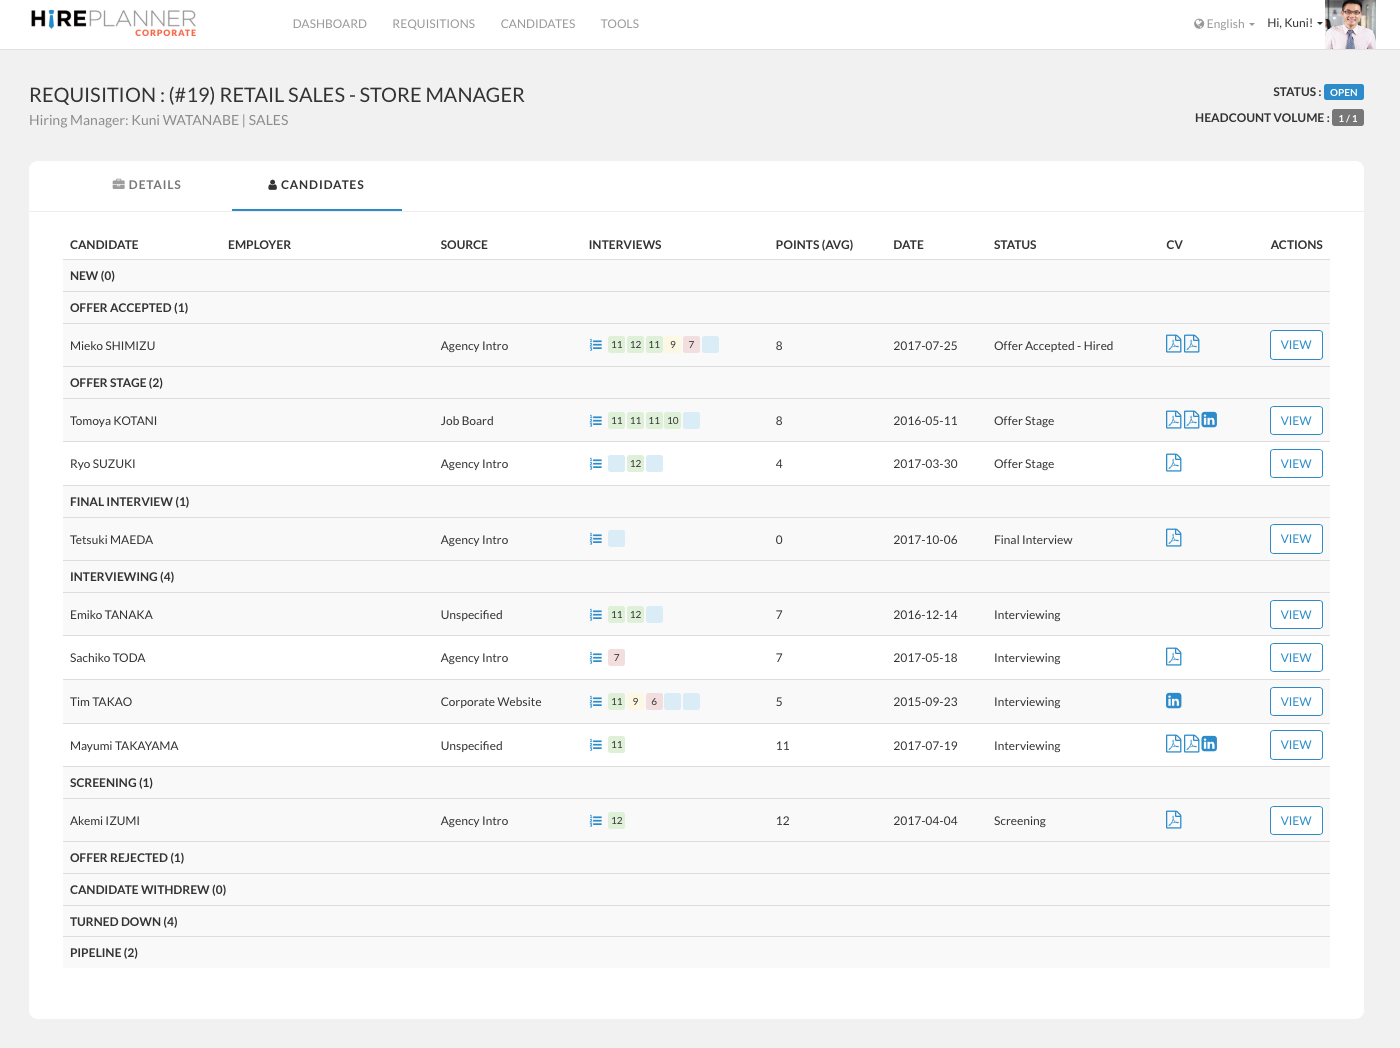Open Ryo SUZUKI's PDF CV icon

1173,463
